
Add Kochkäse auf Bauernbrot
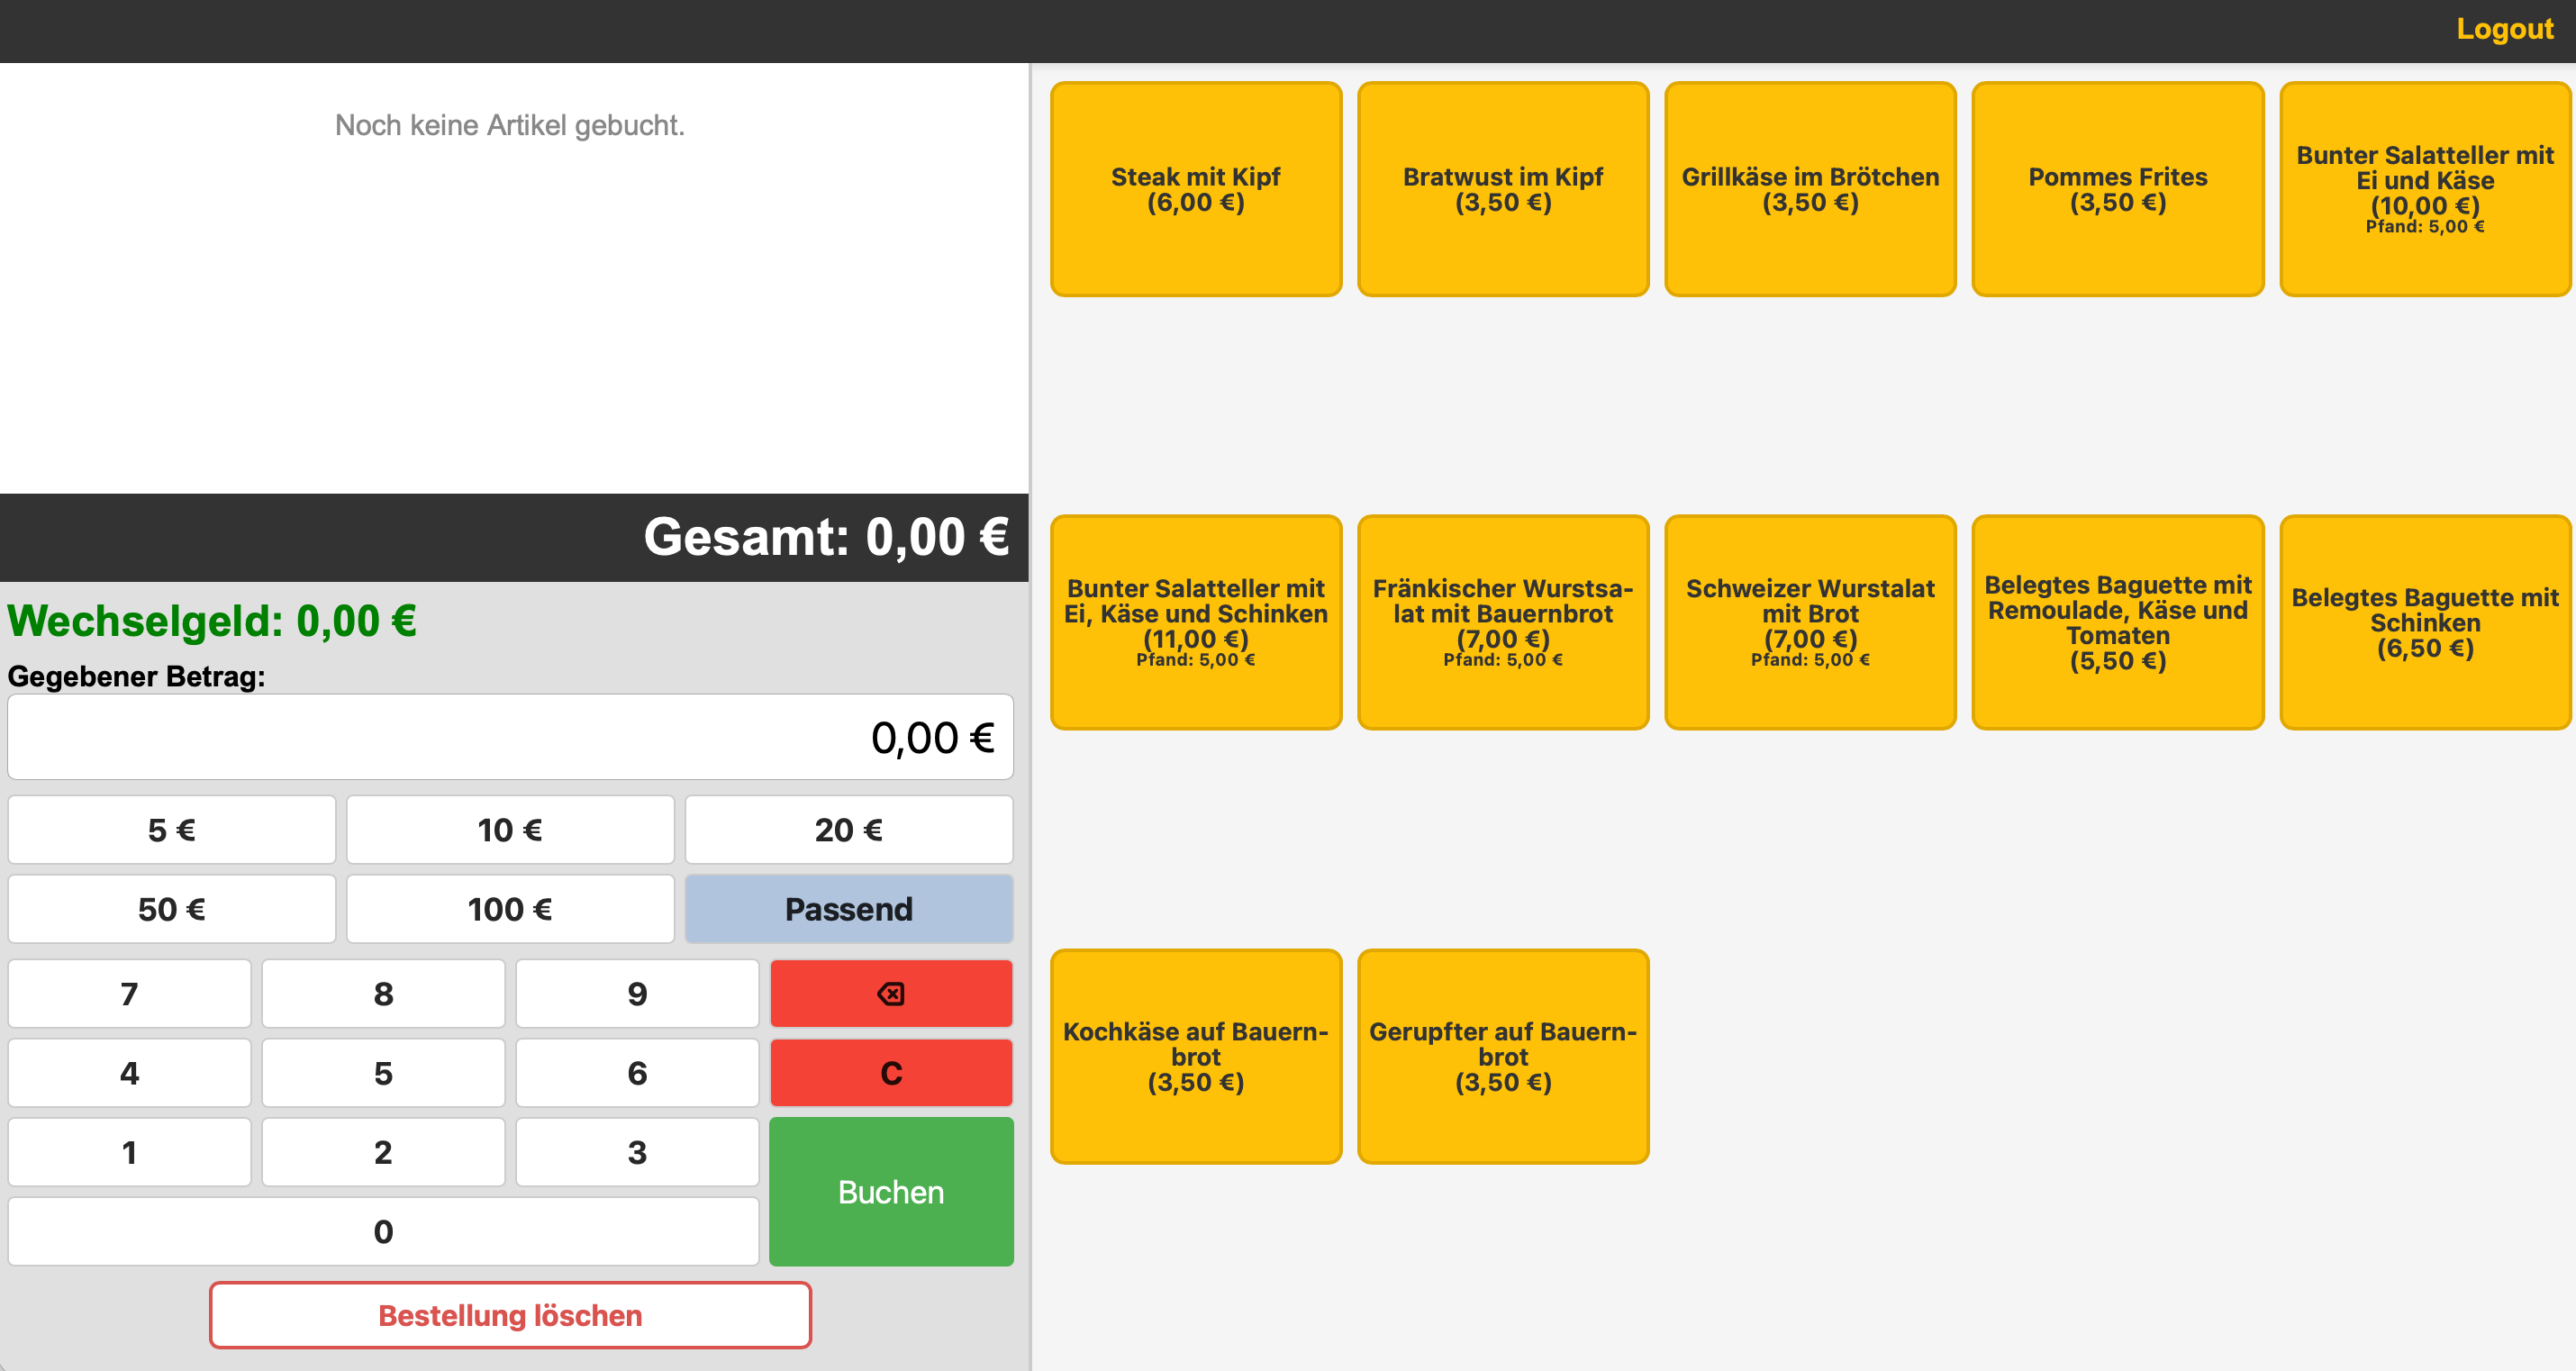point(1195,1056)
